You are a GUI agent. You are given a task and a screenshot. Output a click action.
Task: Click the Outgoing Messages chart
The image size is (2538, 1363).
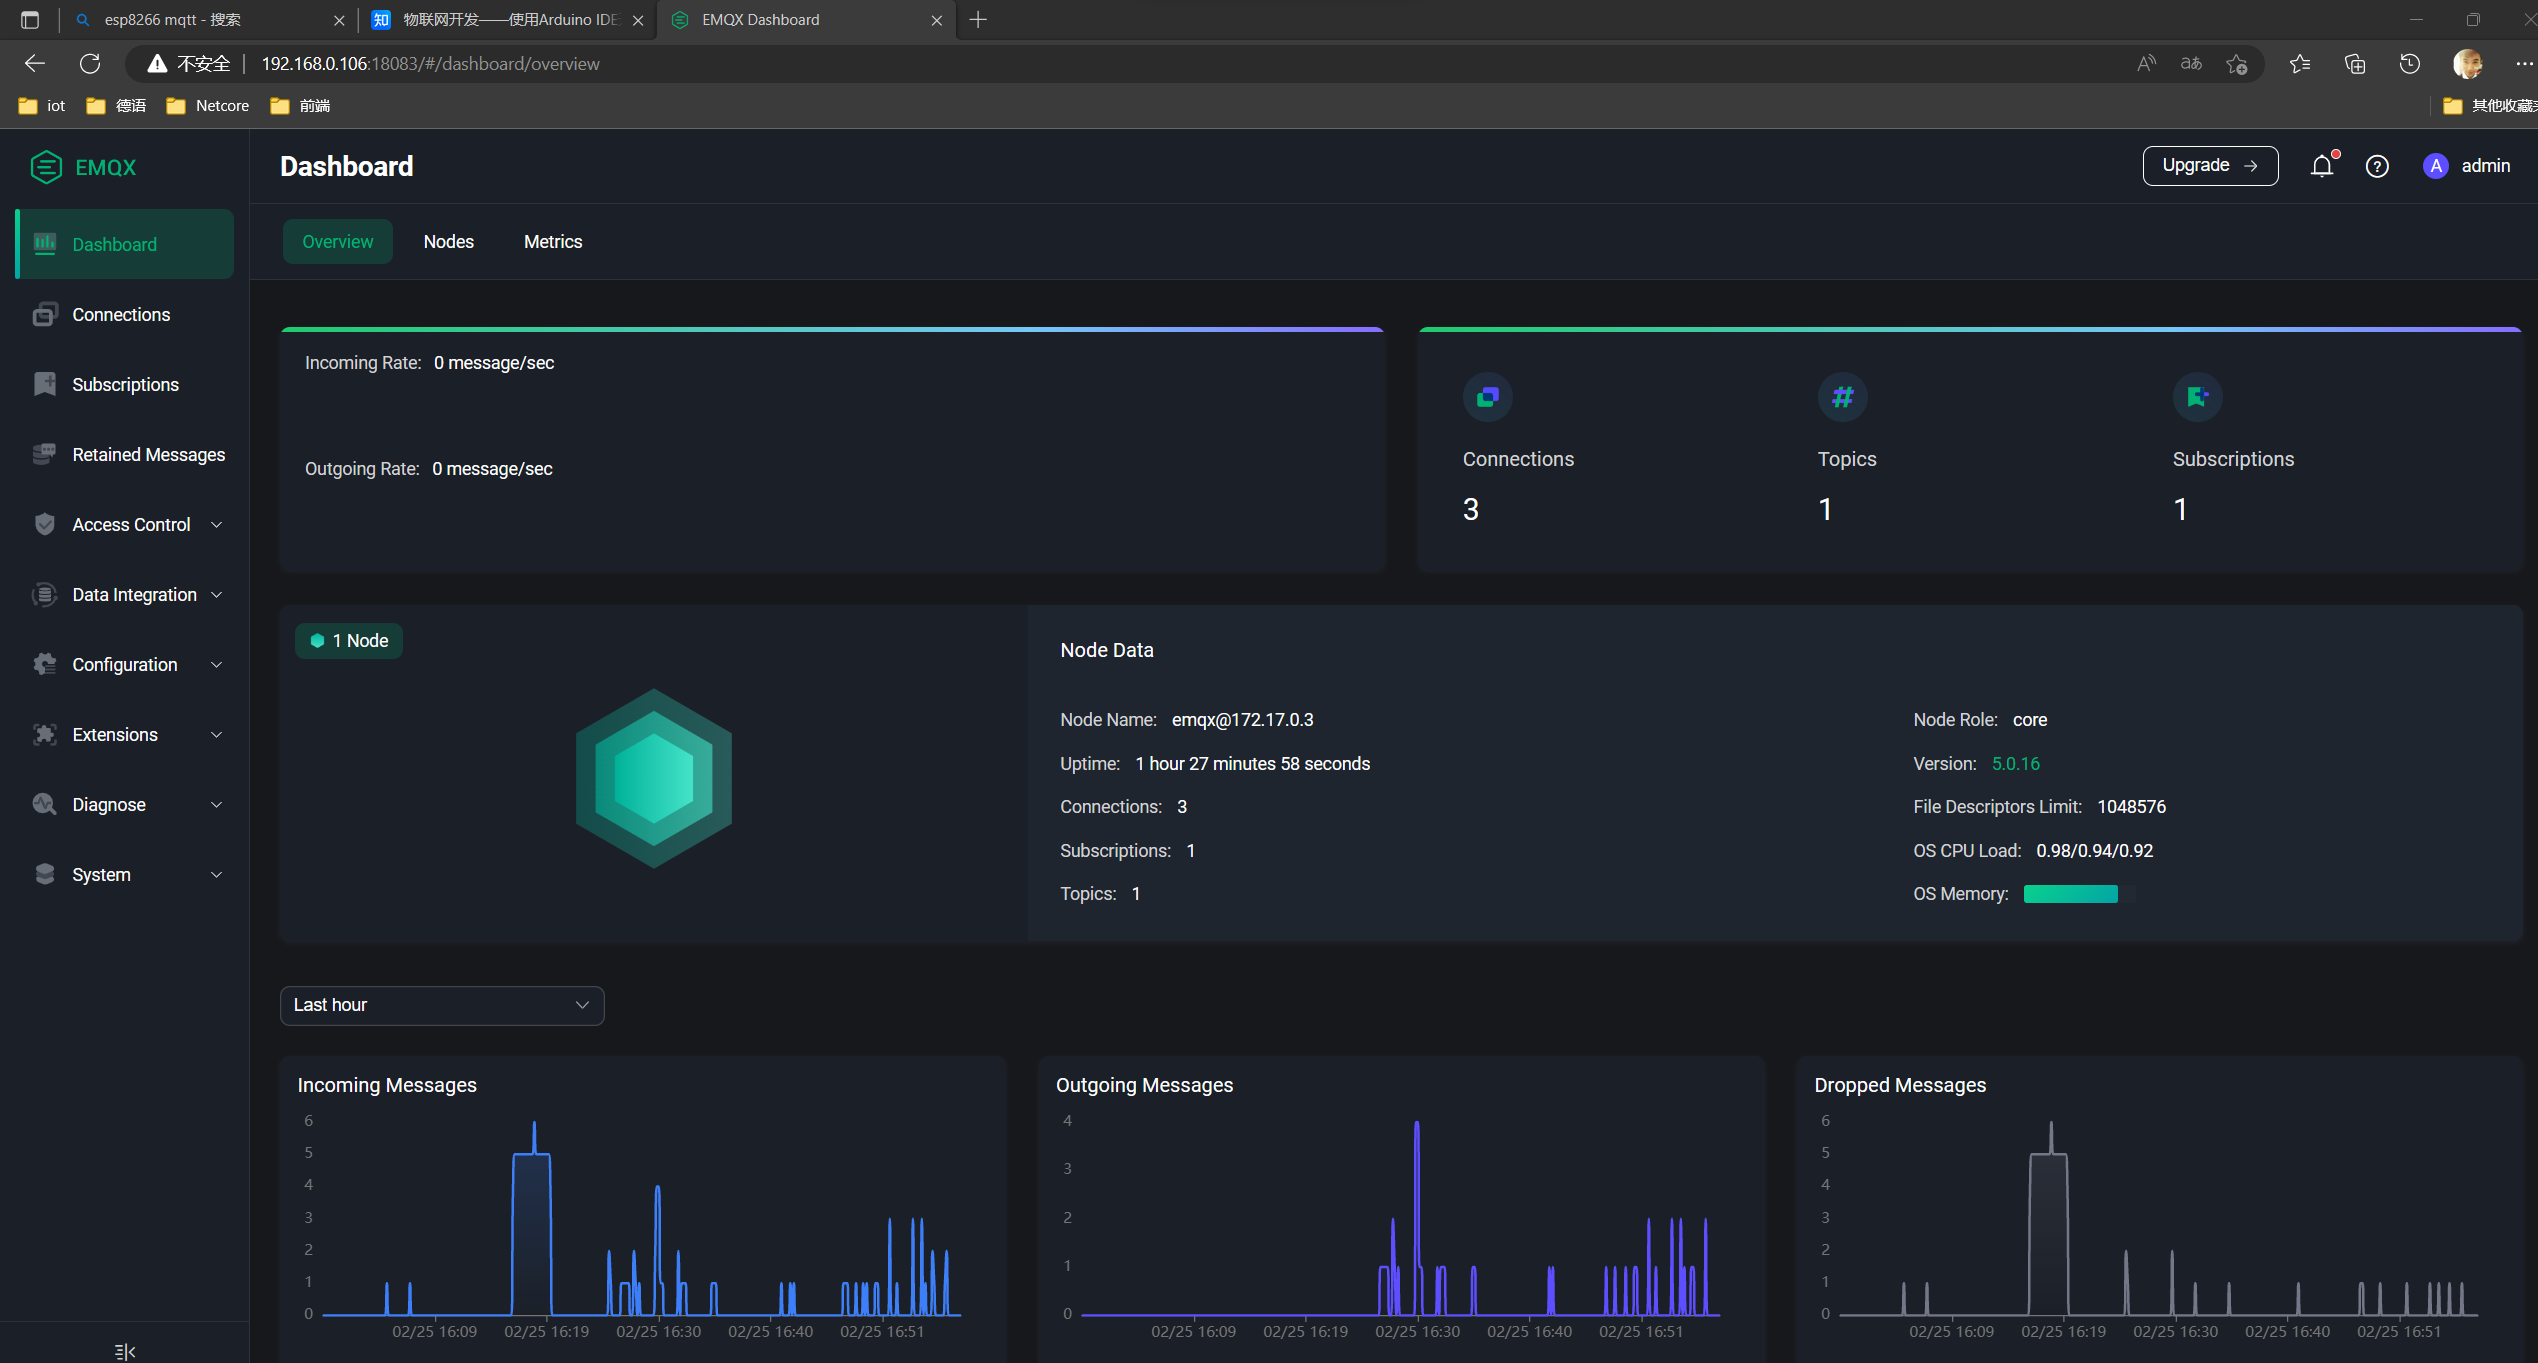[x=1400, y=1217]
